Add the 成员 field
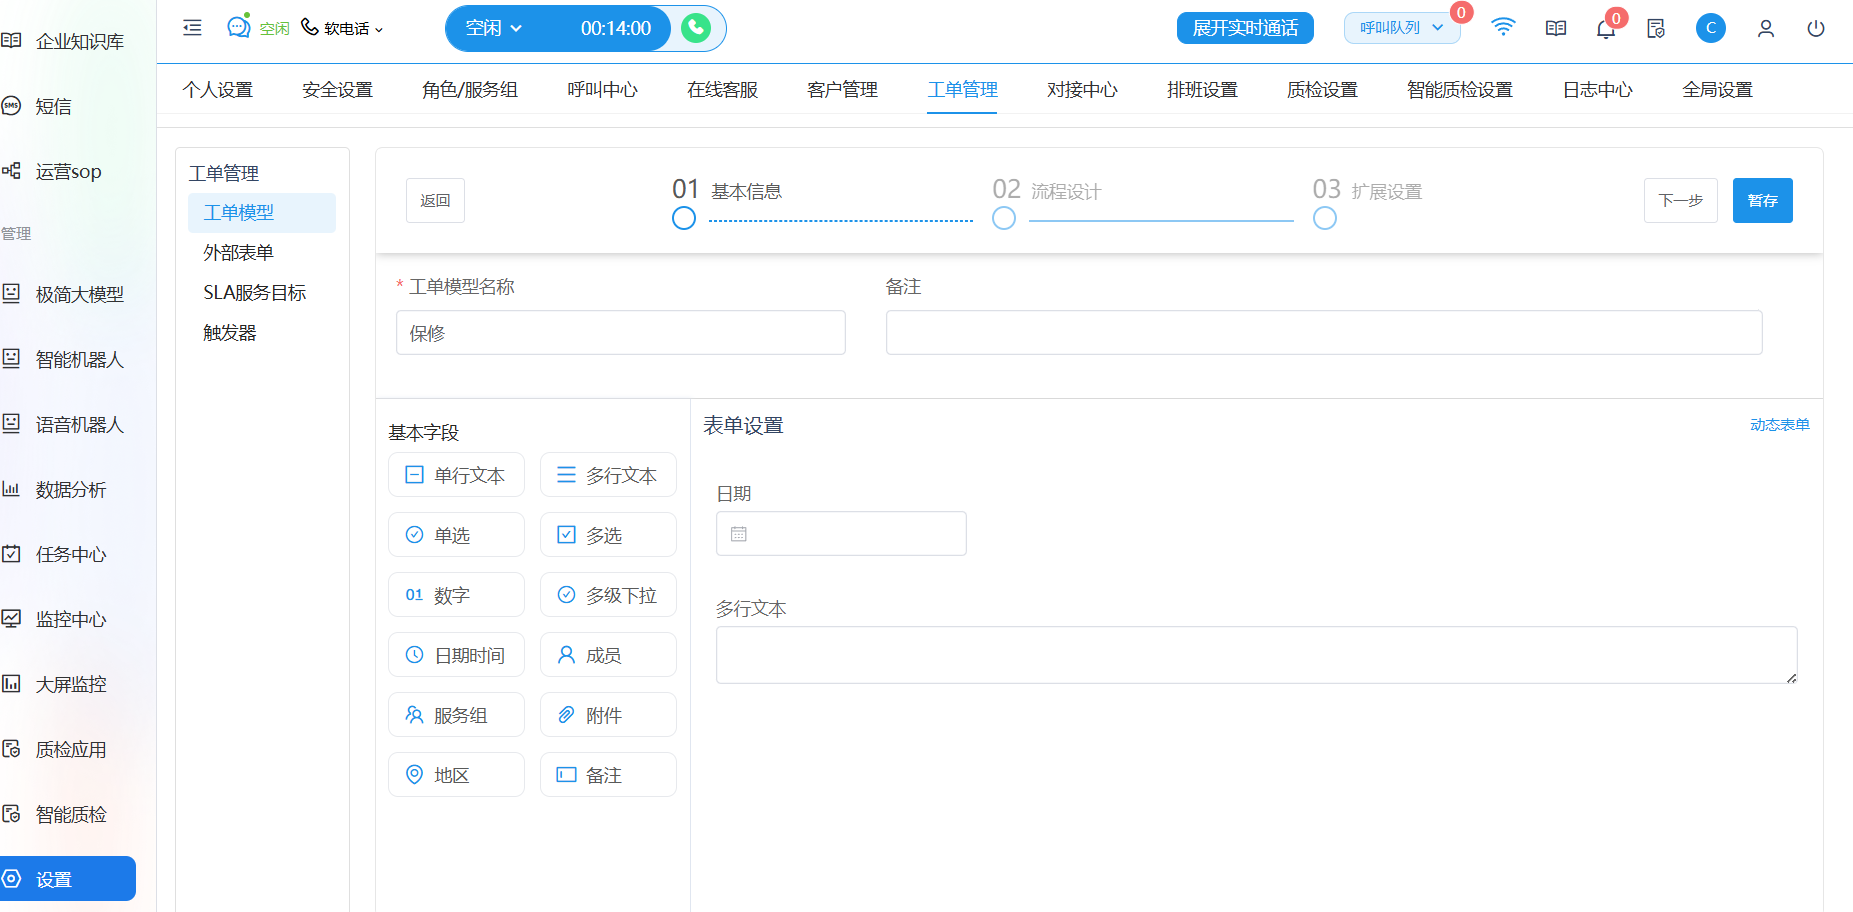Image resolution: width=1853 pixels, height=912 pixels. coord(608,655)
